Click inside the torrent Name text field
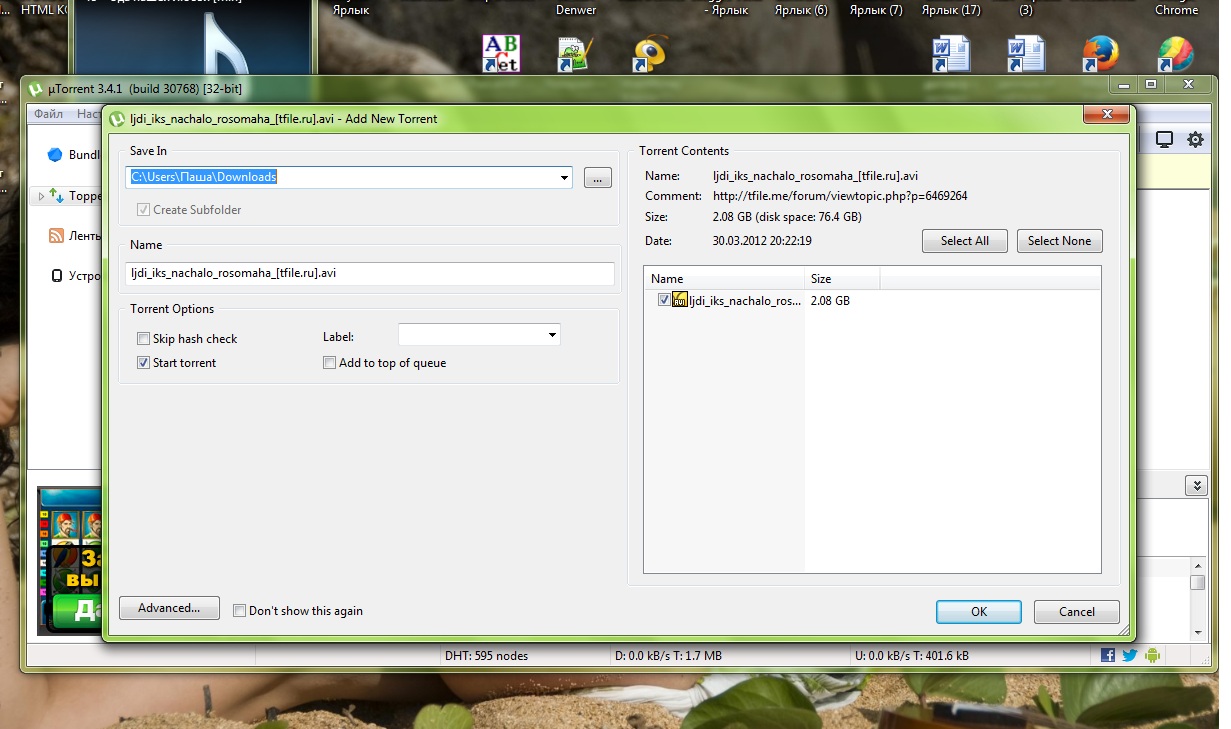The width and height of the screenshot is (1231, 729). click(x=370, y=274)
